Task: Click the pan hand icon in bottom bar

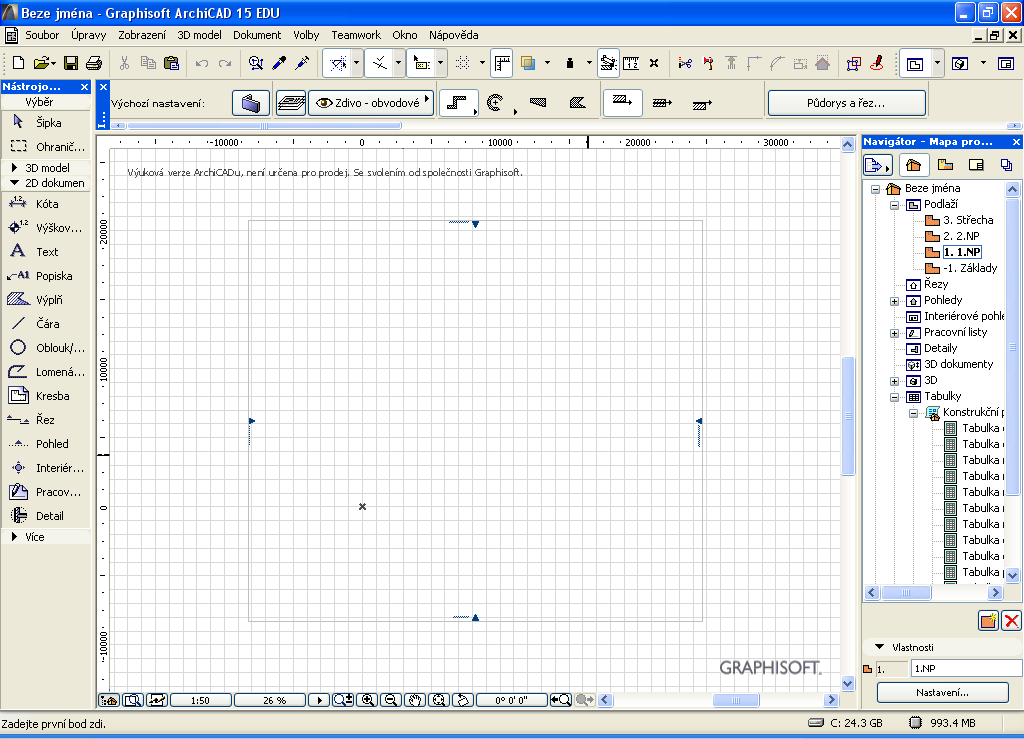Action: (x=415, y=700)
